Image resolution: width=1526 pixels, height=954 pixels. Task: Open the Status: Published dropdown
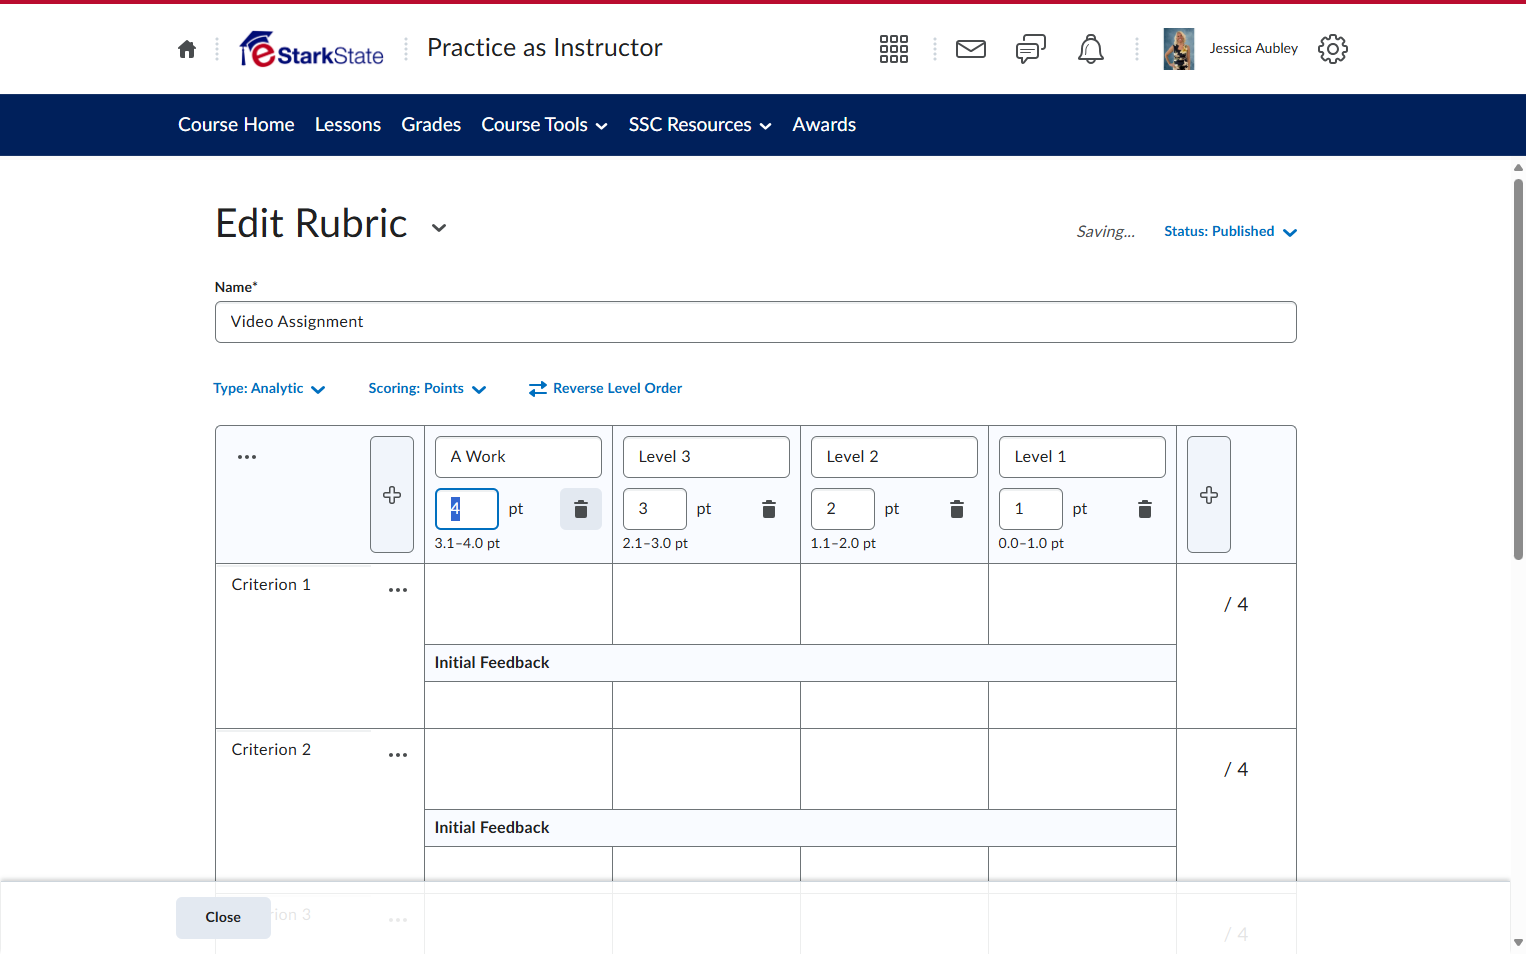pyautogui.click(x=1230, y=232)
